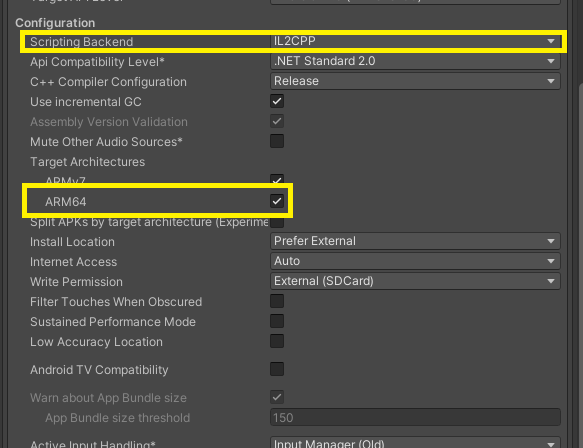Enable Android TV Compatibility checkbox
The image size is (583, 448).
coord(277,369)
